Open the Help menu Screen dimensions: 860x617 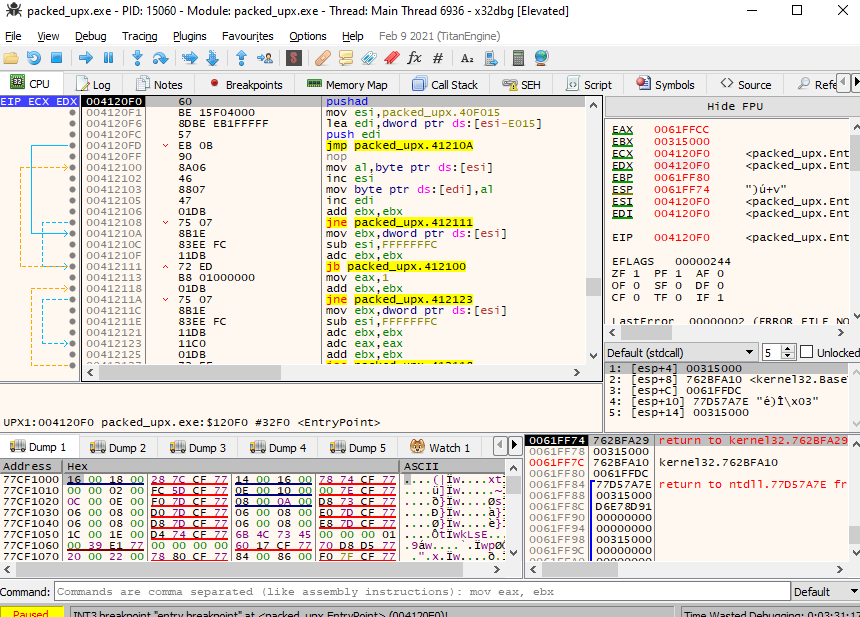point(353,36)
